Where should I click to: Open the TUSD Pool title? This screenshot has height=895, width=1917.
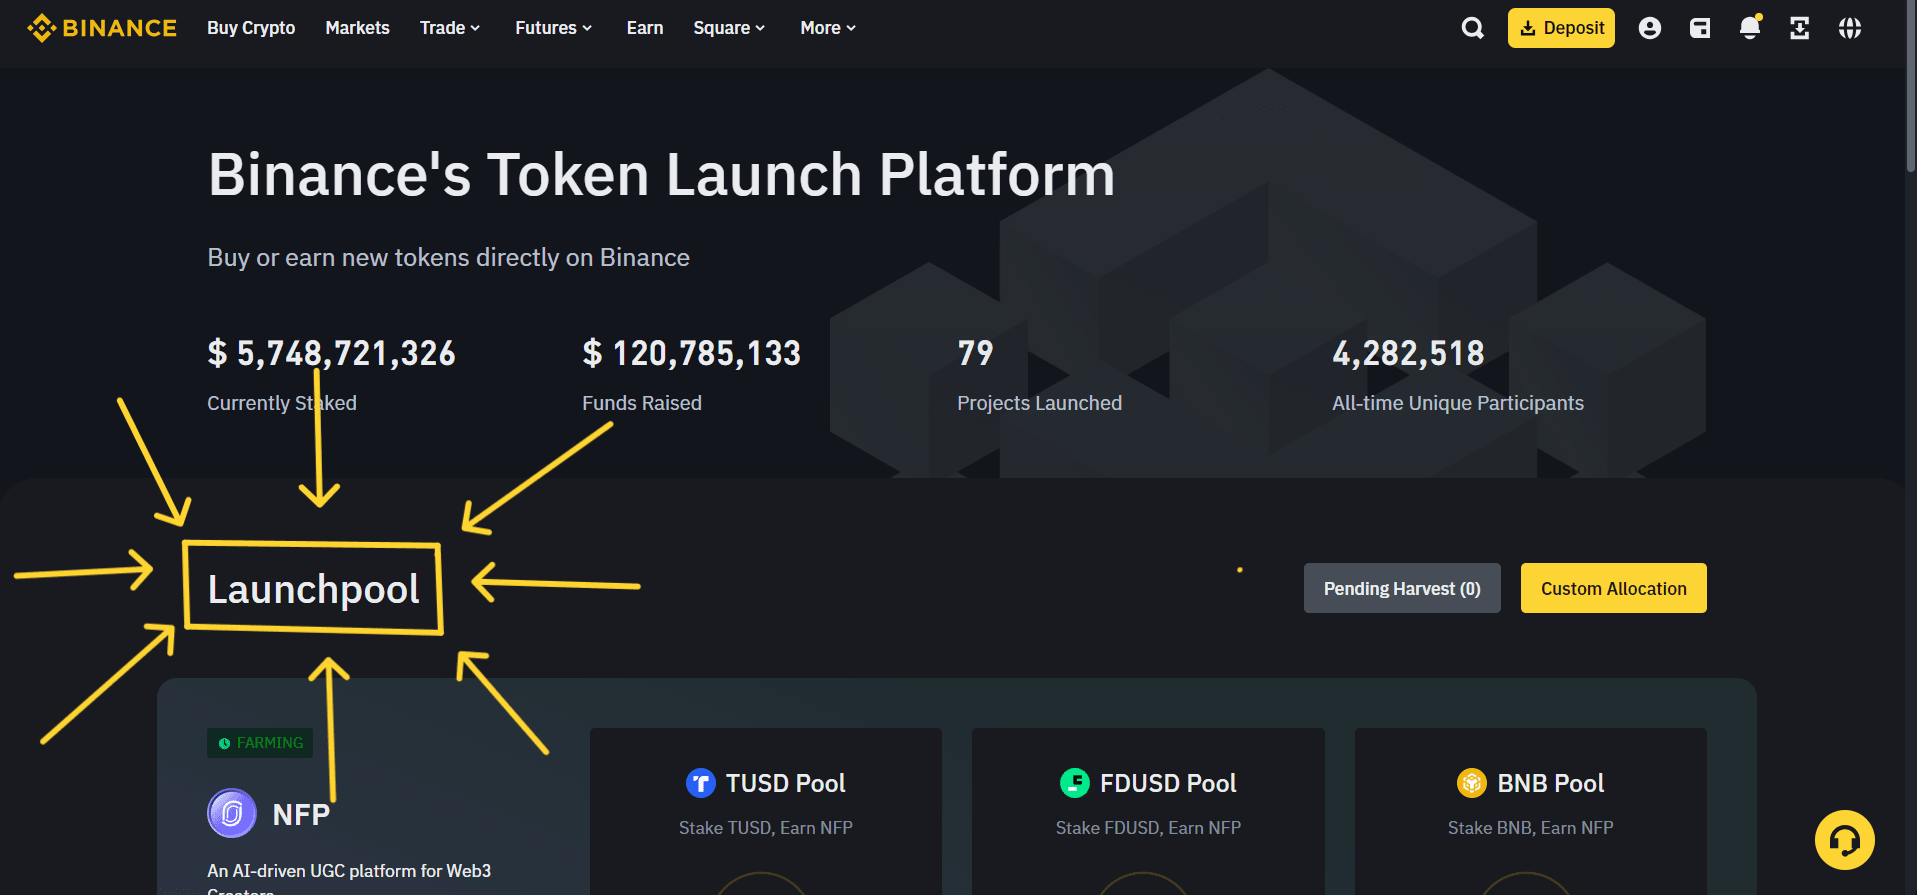[786, 783]
